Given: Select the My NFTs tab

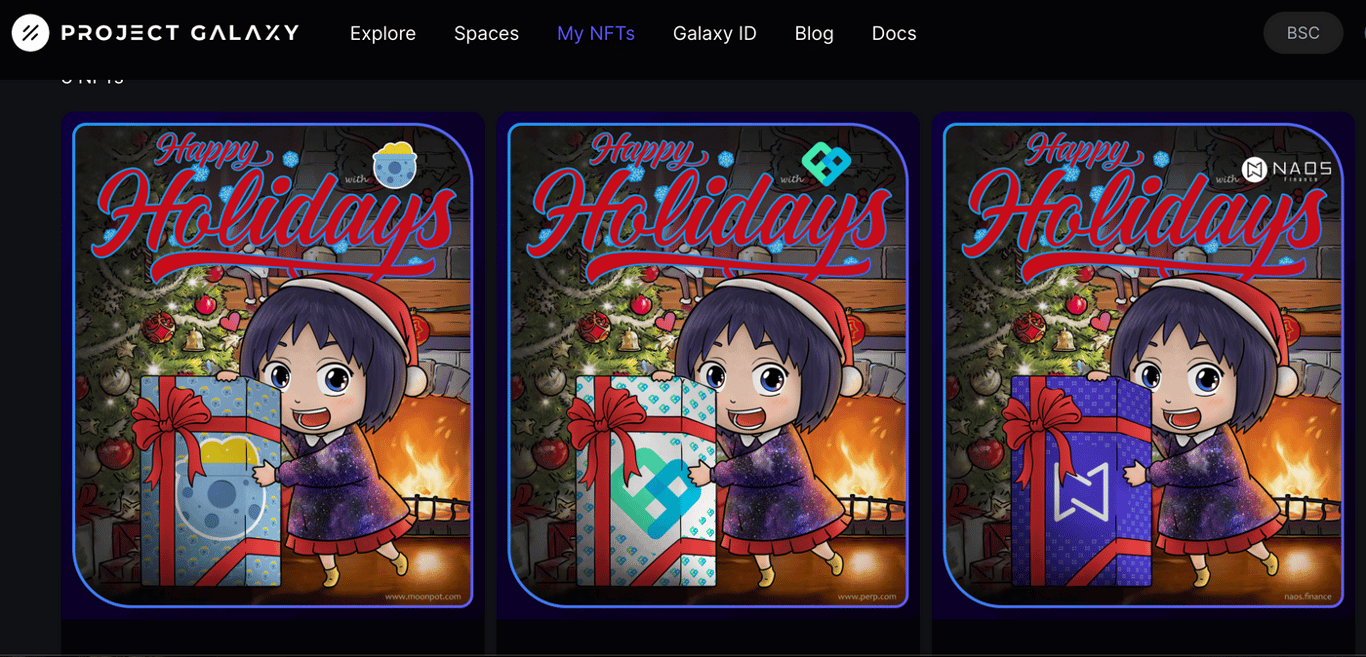Looking at the screenshot, I should point(596,33).
